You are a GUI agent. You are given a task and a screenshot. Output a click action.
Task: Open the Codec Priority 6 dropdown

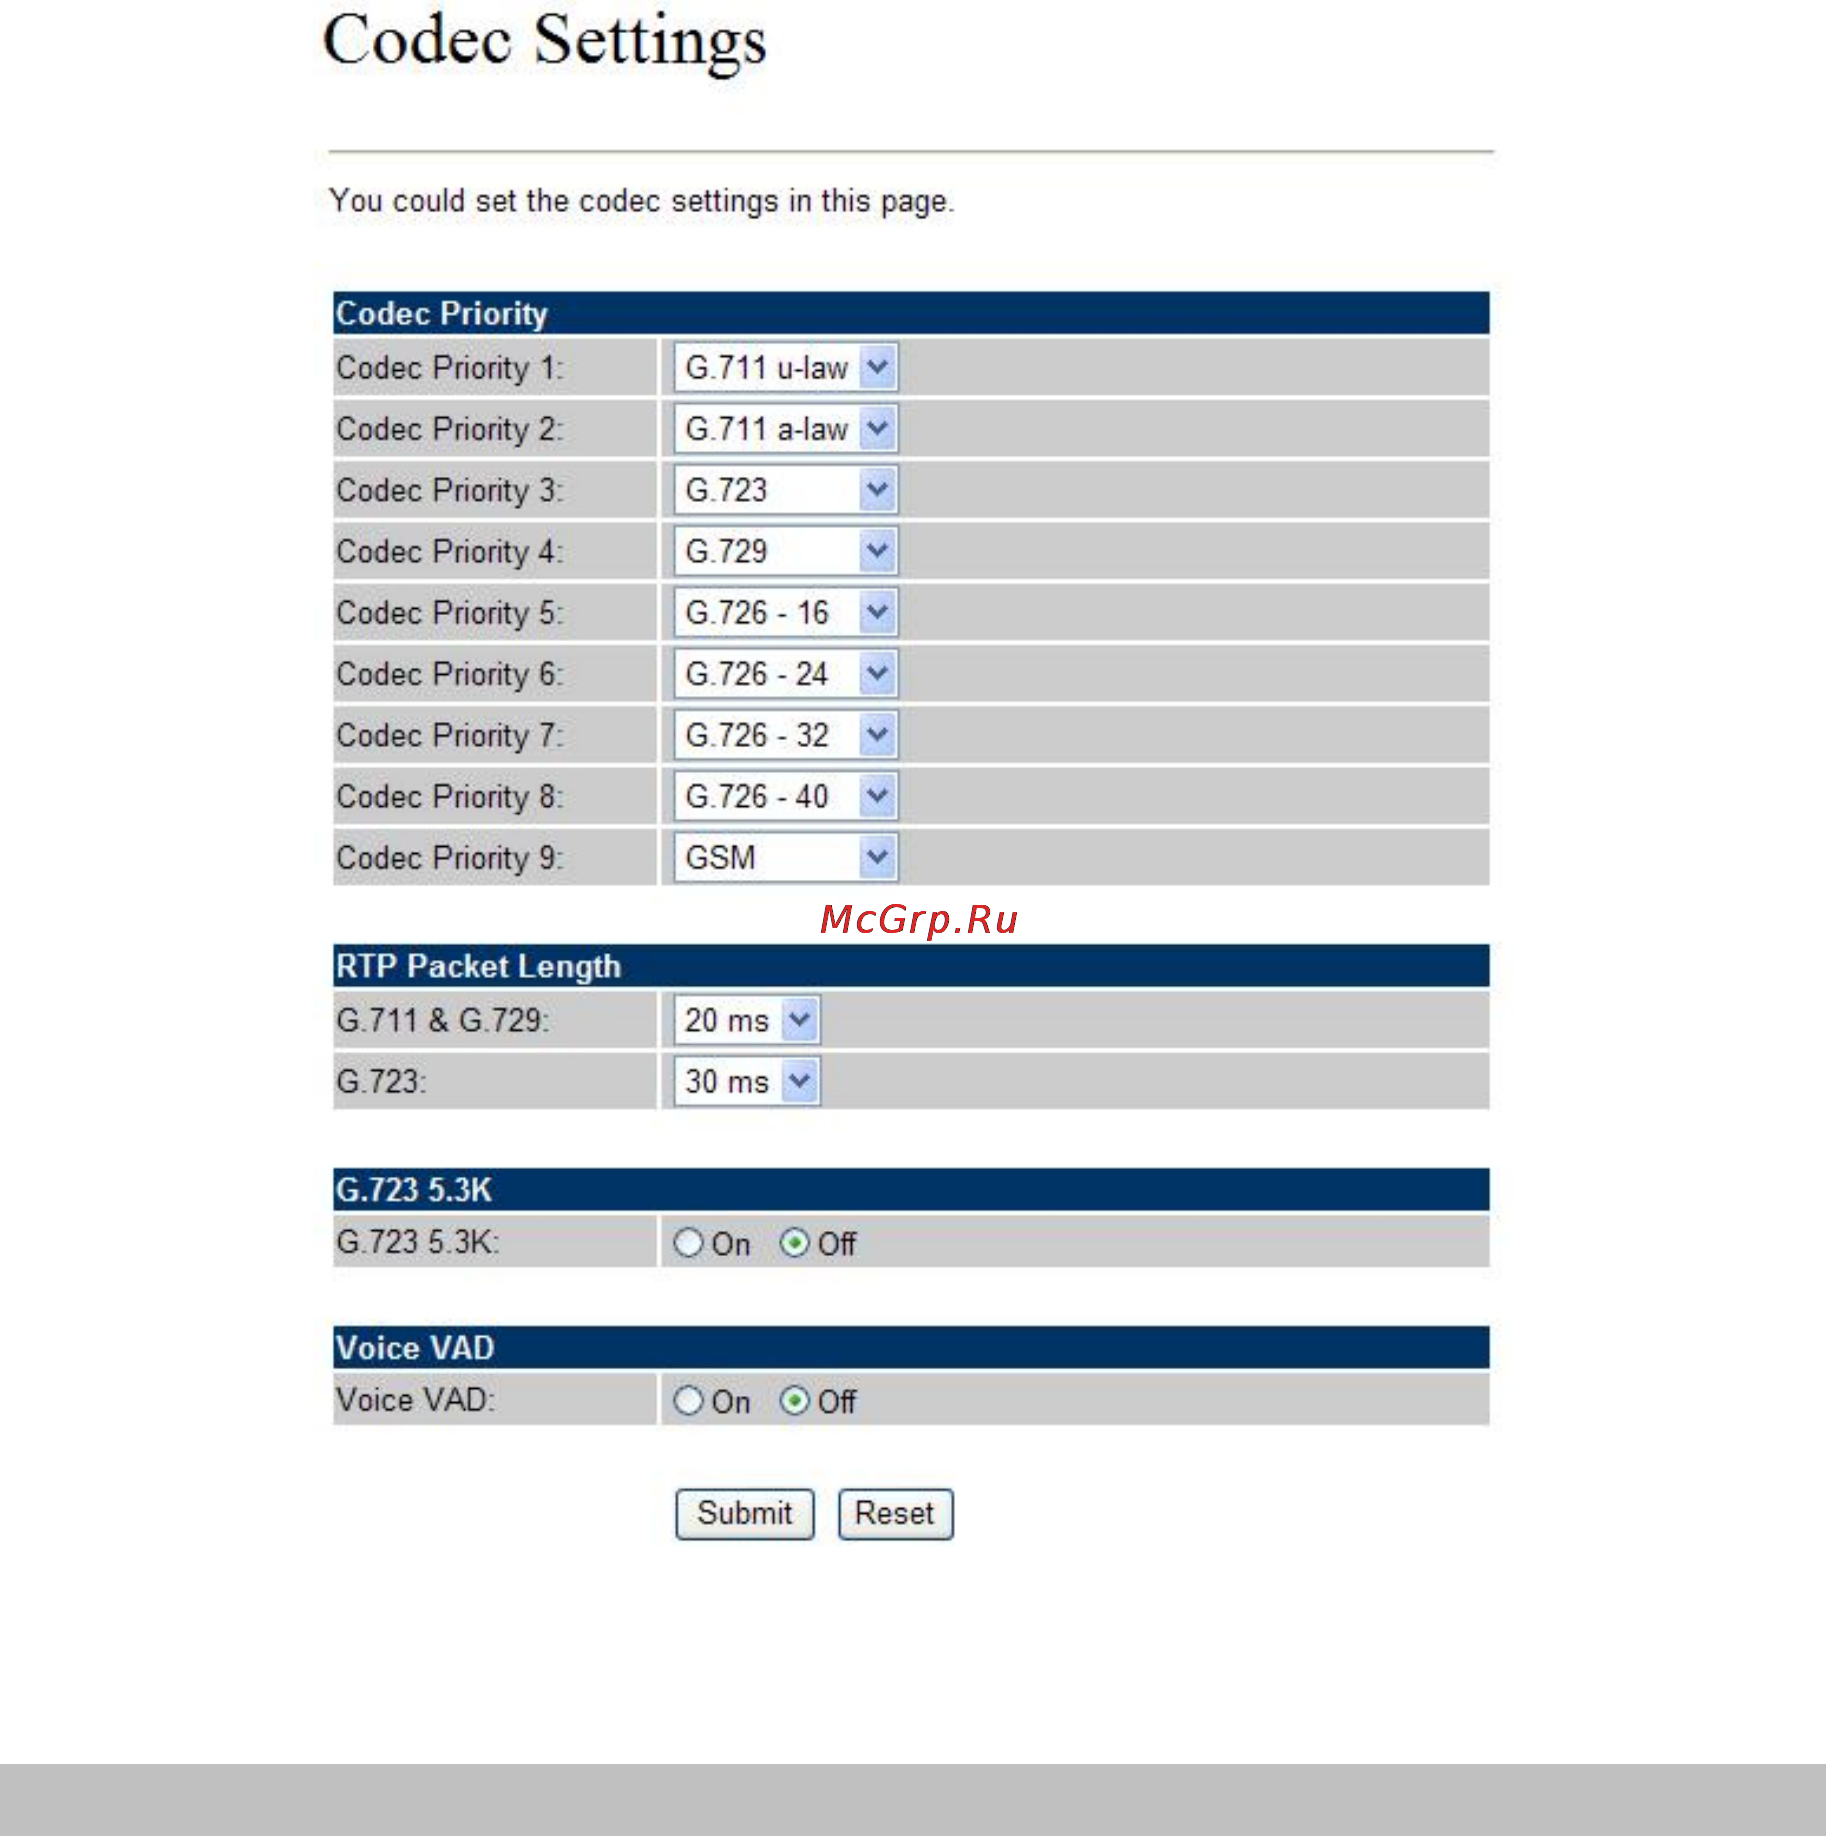[x=785, y=674]
